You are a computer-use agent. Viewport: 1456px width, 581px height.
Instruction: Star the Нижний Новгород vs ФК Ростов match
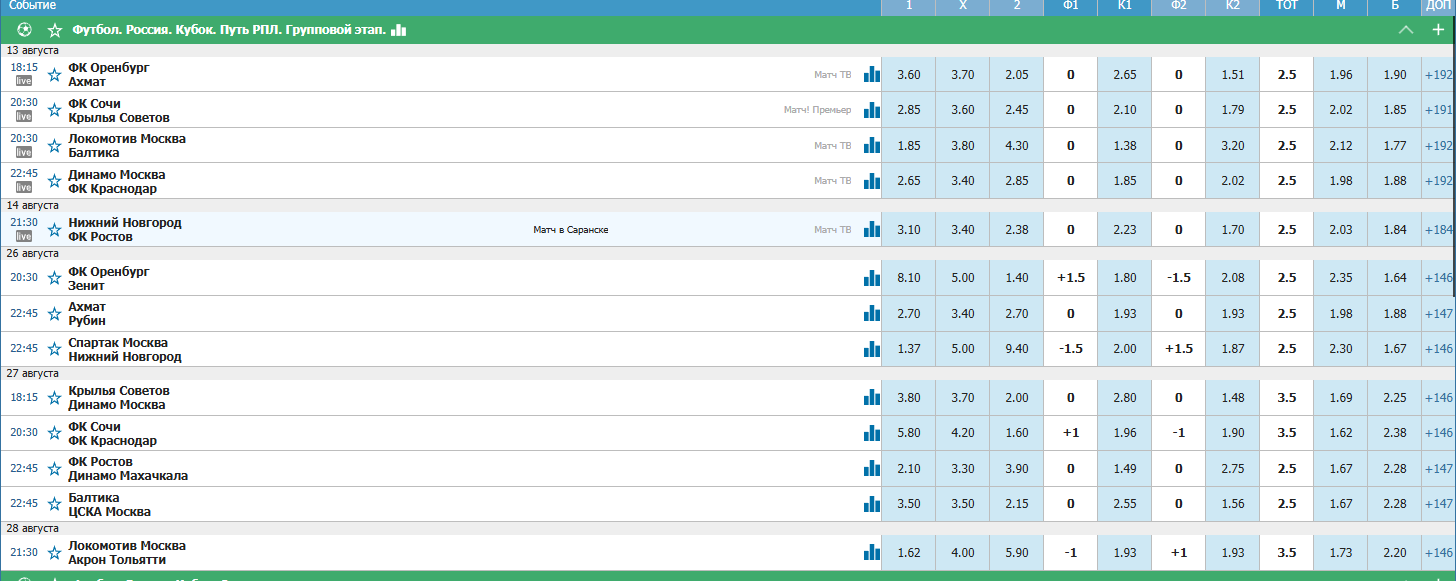pos(54,229)
